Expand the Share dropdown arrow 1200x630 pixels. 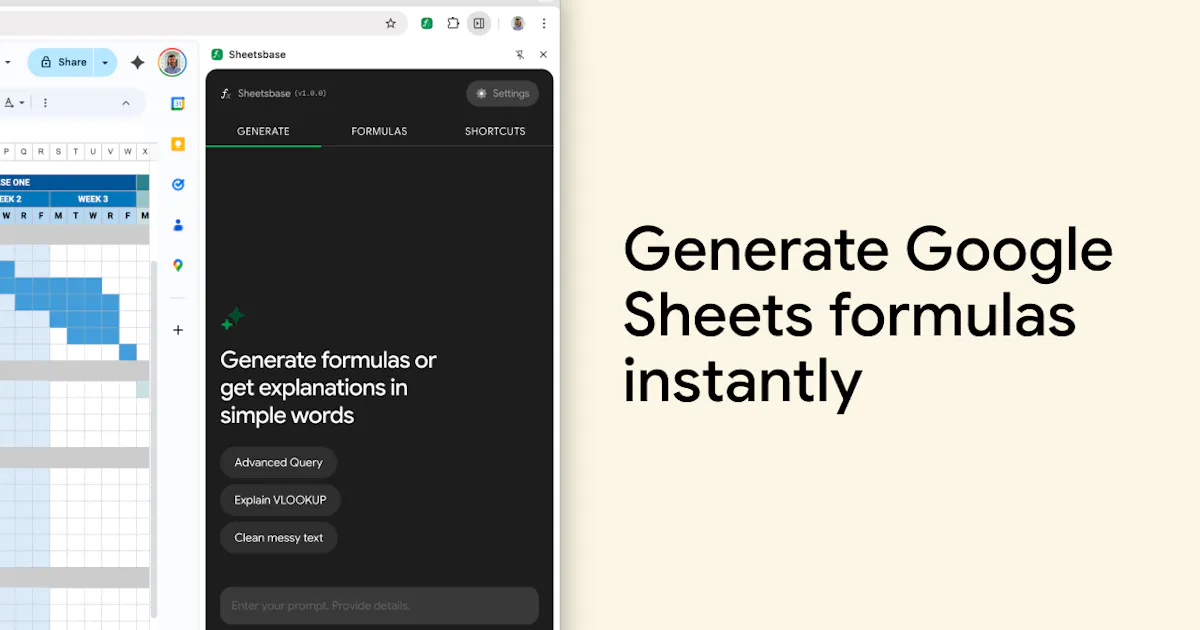(105, 62)
